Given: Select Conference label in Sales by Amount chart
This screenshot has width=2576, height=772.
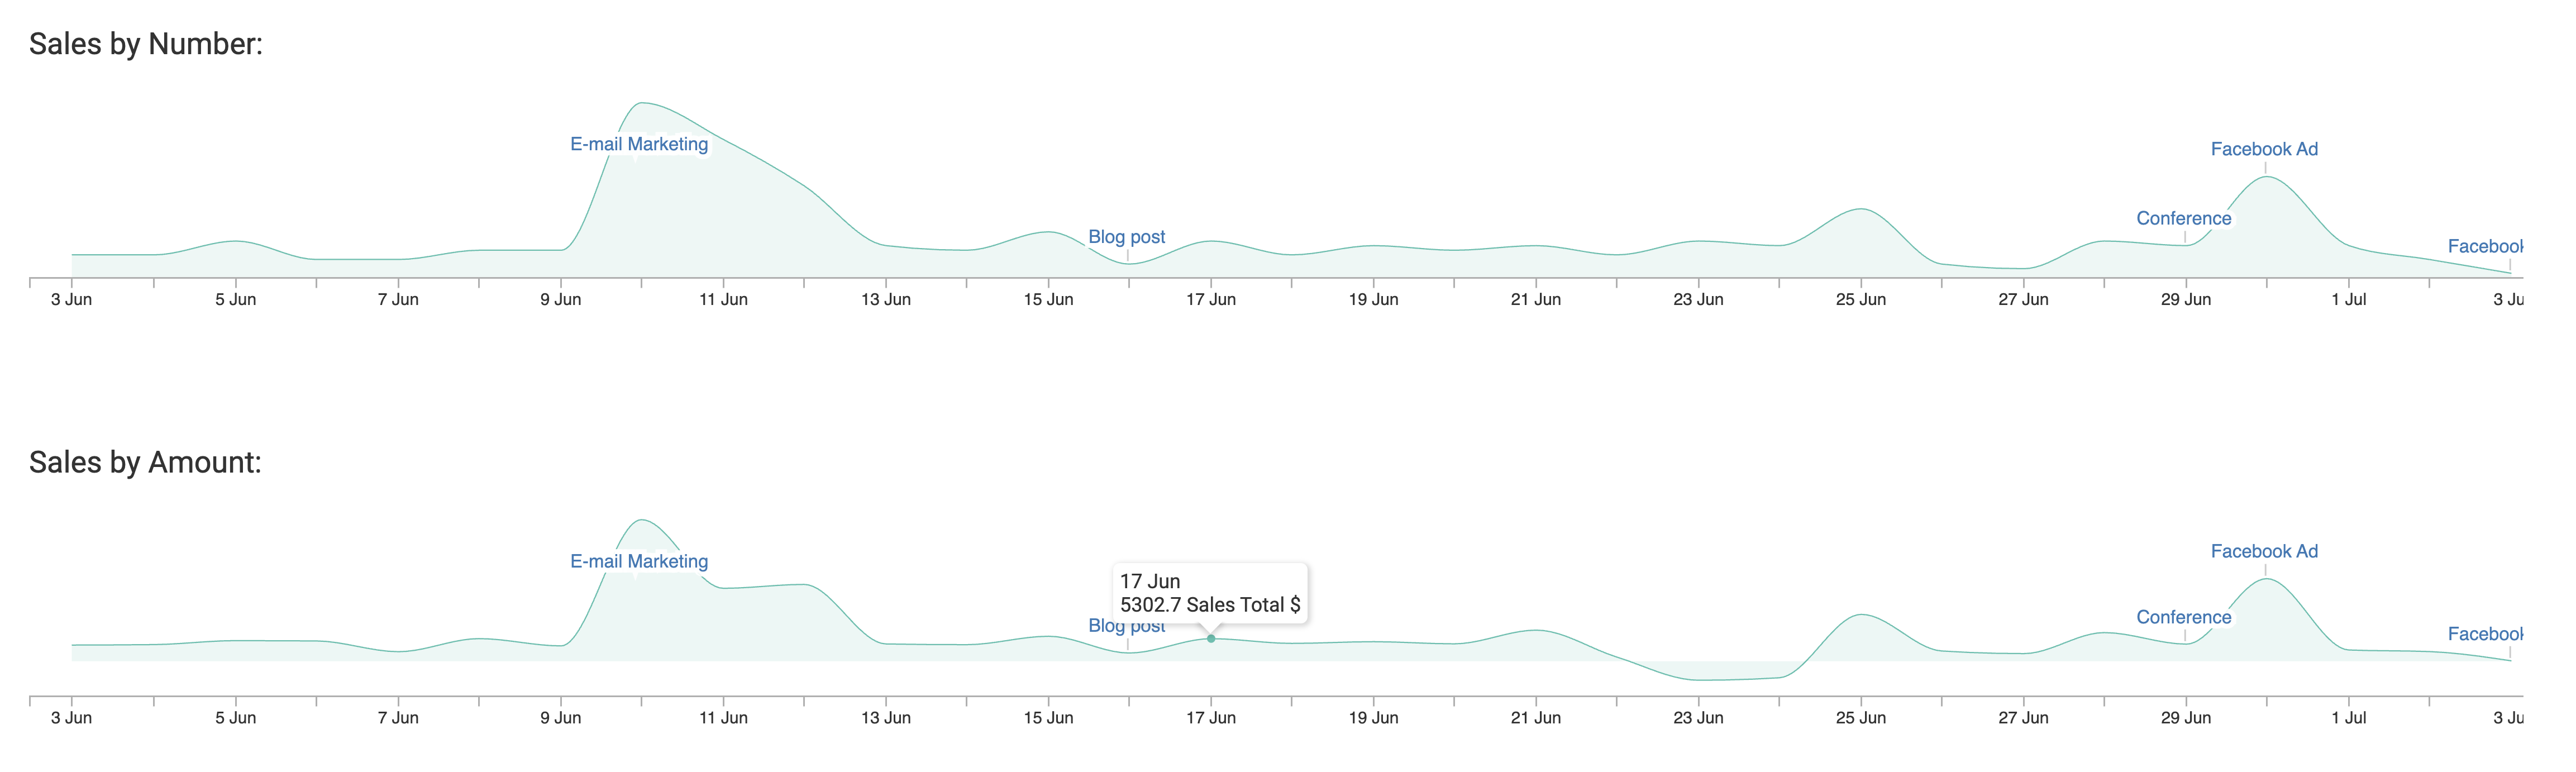Looking at the screenshot, I should tap(2183, 617).
